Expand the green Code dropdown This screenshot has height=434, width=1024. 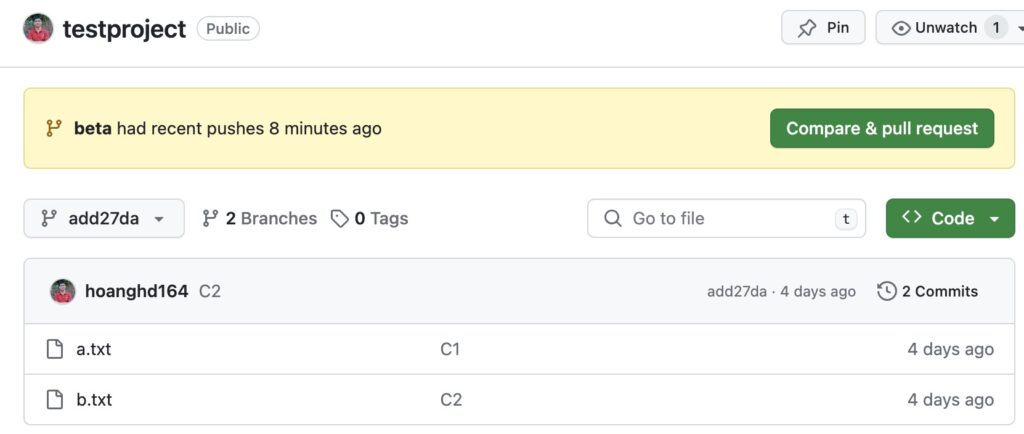click(950, 219)
